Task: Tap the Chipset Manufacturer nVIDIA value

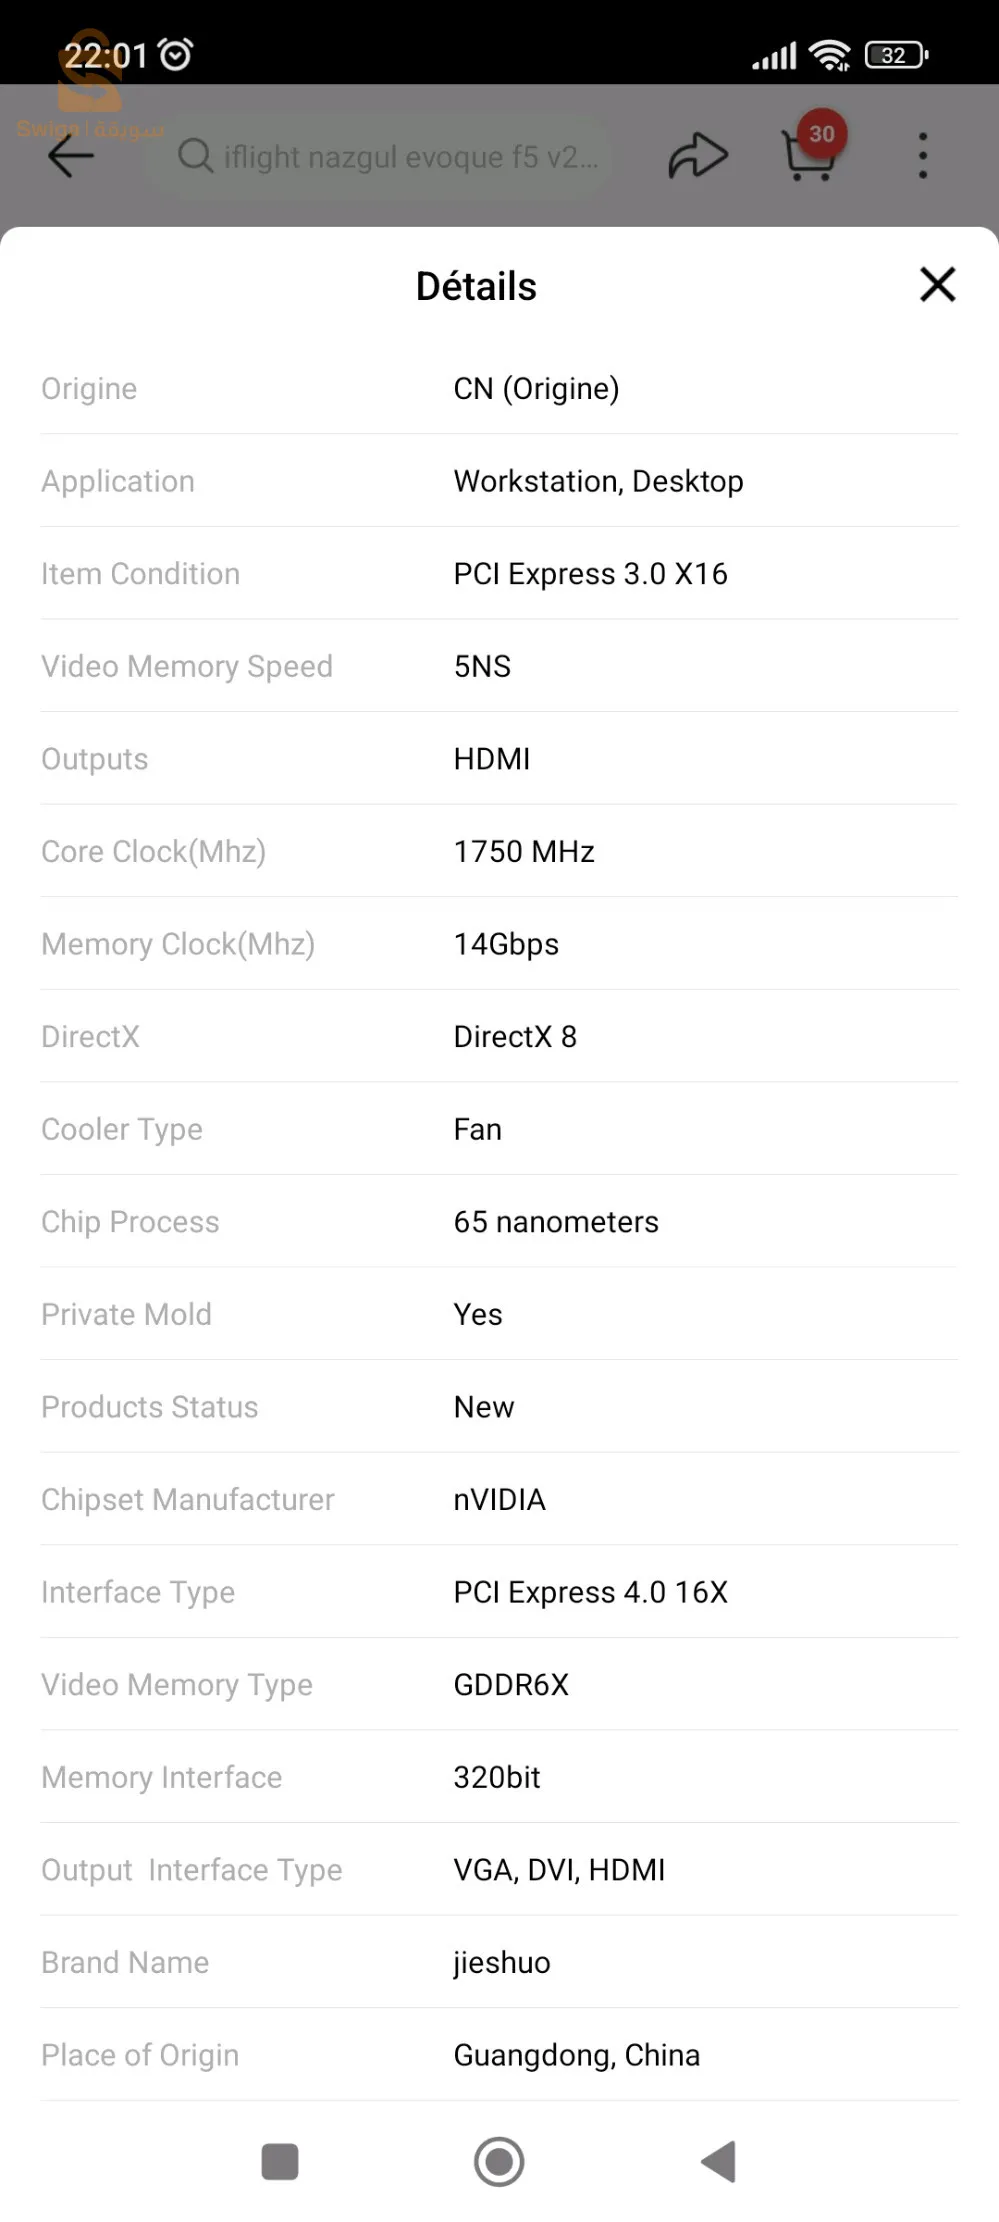Action: 499,1499
